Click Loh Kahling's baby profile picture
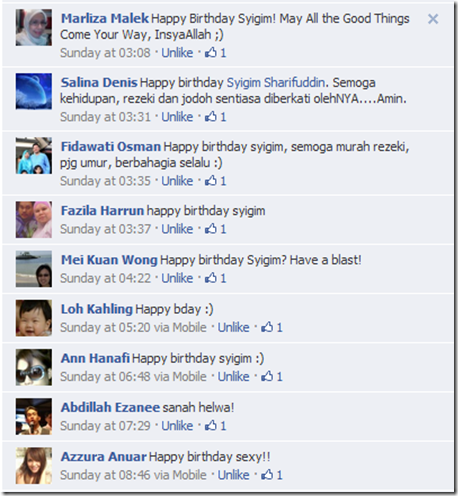Screen dimensions: 458x496 pos(34,318)
